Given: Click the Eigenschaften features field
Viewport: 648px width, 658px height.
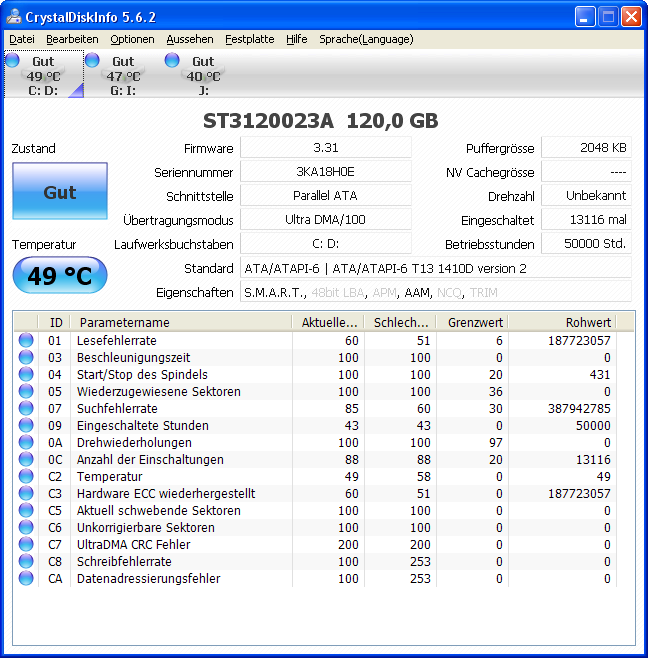Looking at the screenshot, I should tap(436, 292).
